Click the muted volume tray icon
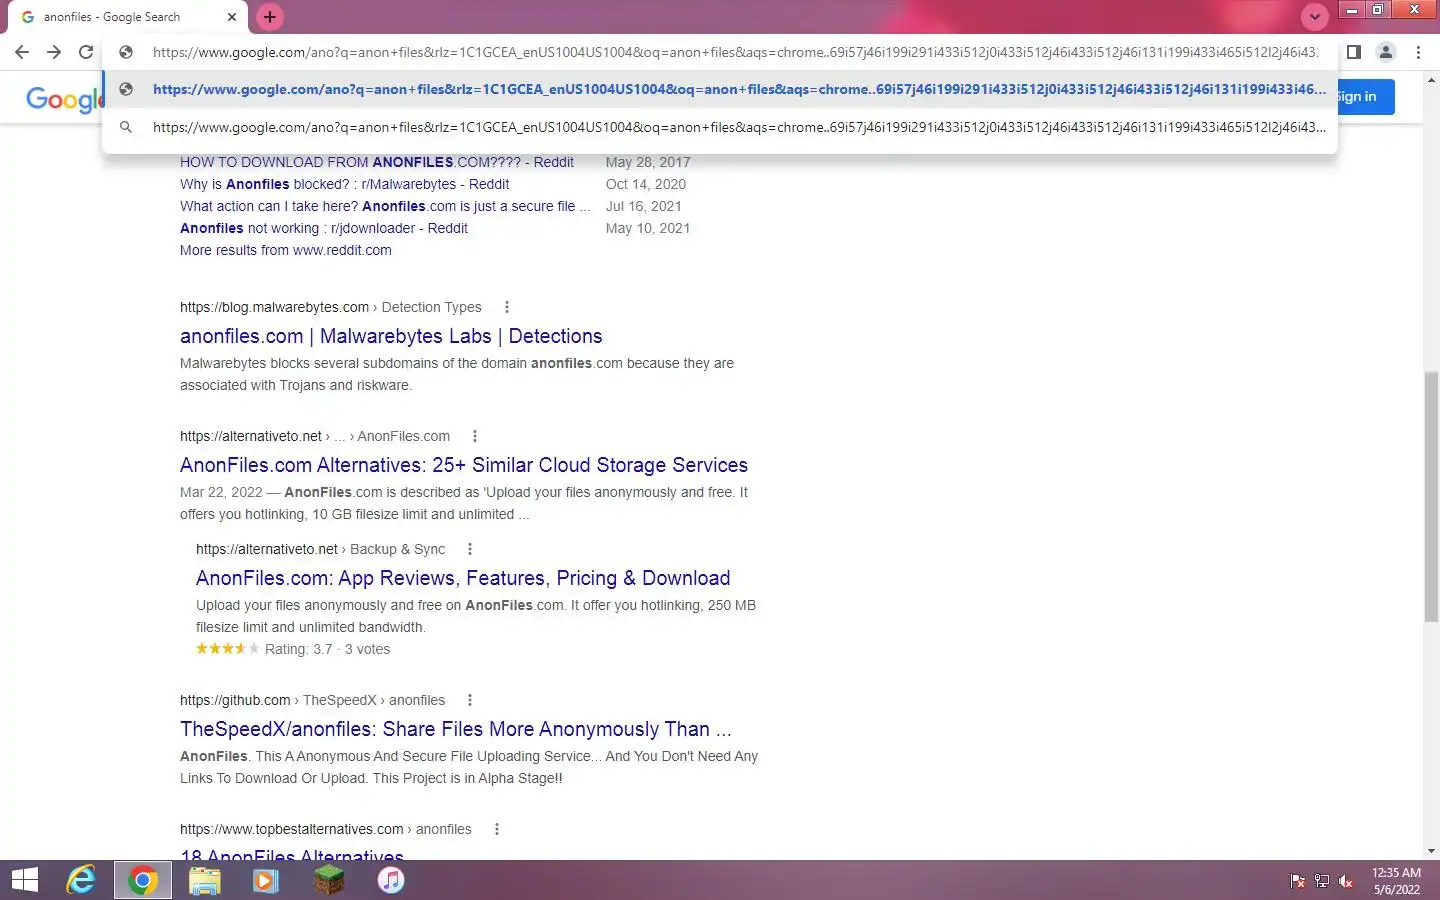Image resolution: width=1440 pixels, height=900 pixels. click(1346, 881)
